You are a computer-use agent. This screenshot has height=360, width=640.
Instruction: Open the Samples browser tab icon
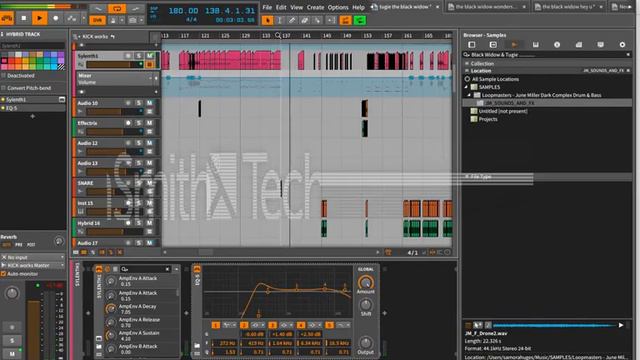[514, 44]
